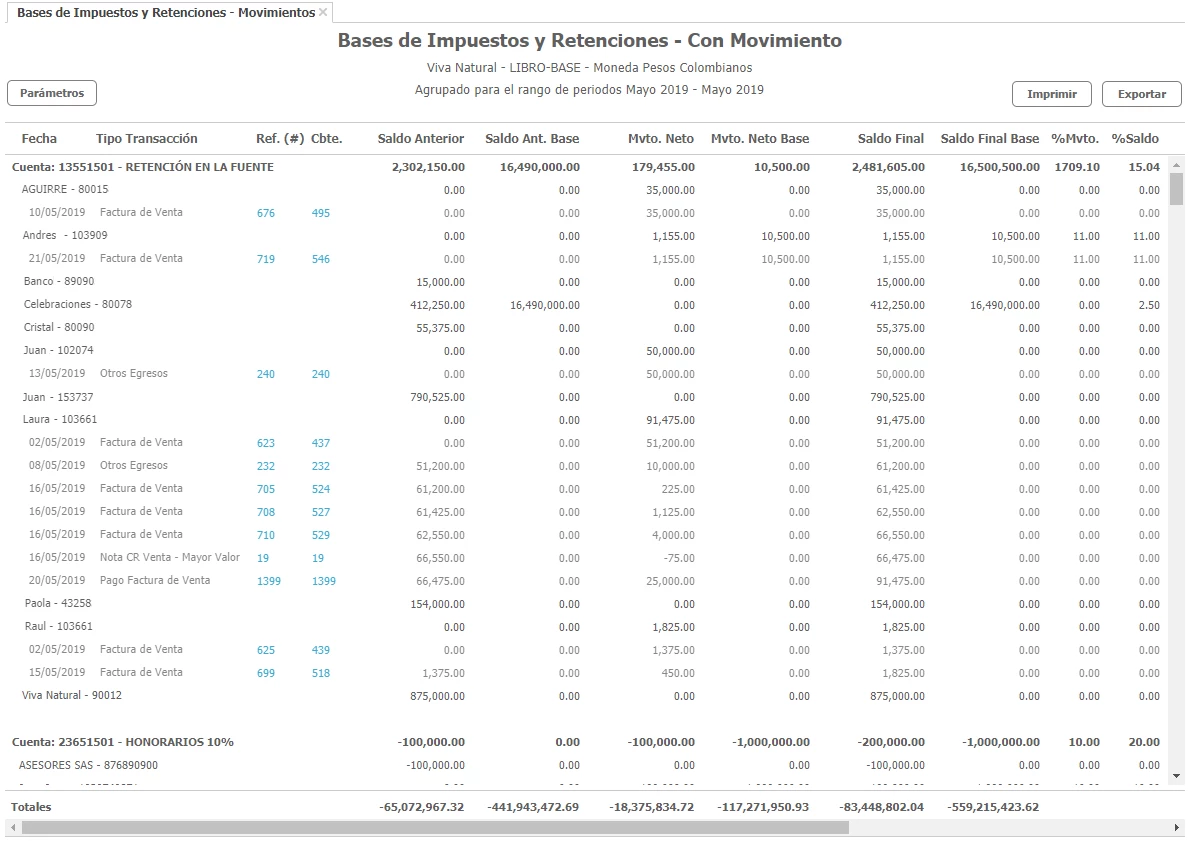Viewport: 1191px width, 841px height.
Task: Open reference 623 Factura de Venta
Action: coord(266,443)
